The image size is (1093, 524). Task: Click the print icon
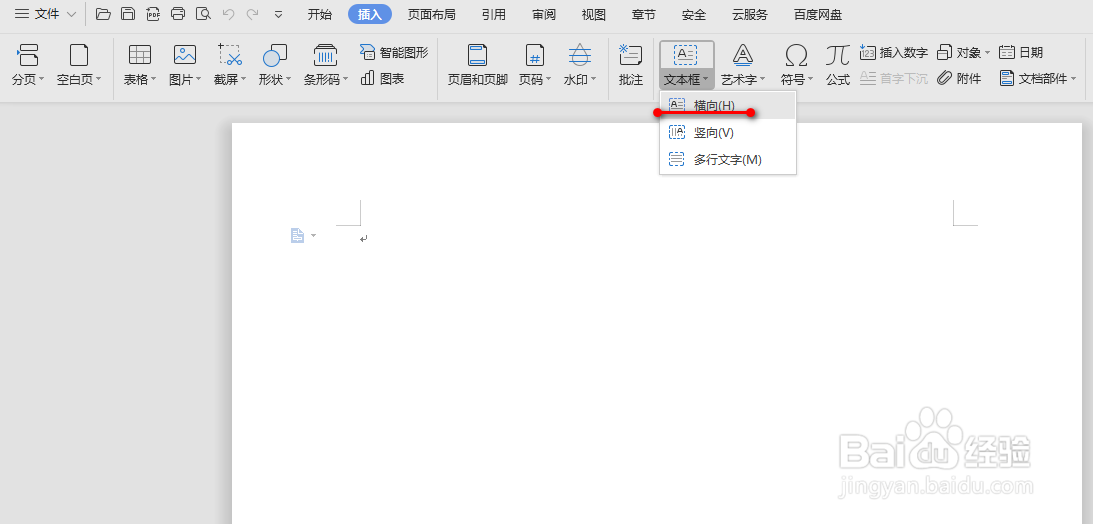point(178,14)
